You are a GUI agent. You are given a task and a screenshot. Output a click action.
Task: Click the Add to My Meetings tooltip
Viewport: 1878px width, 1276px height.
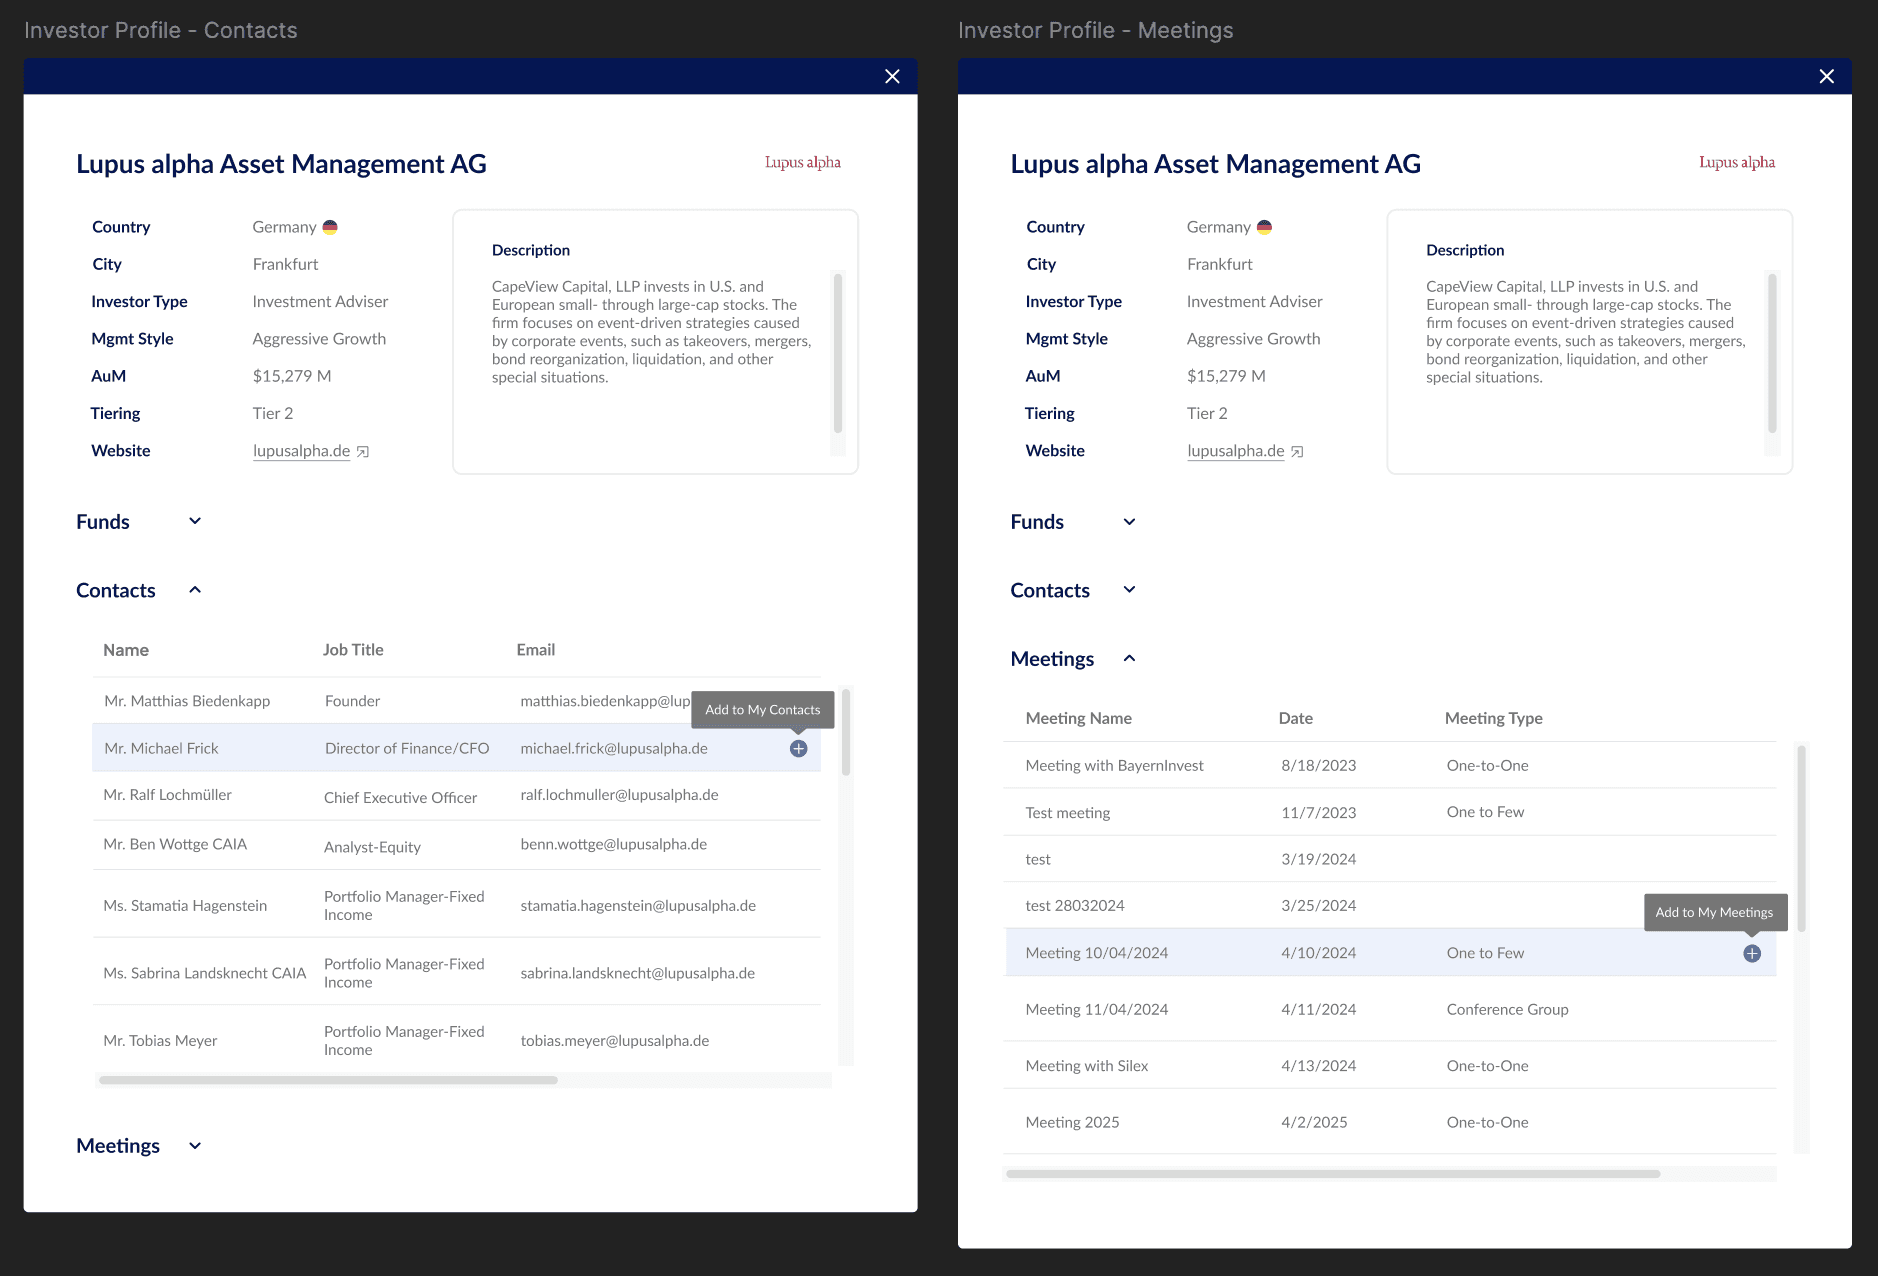1714,912
